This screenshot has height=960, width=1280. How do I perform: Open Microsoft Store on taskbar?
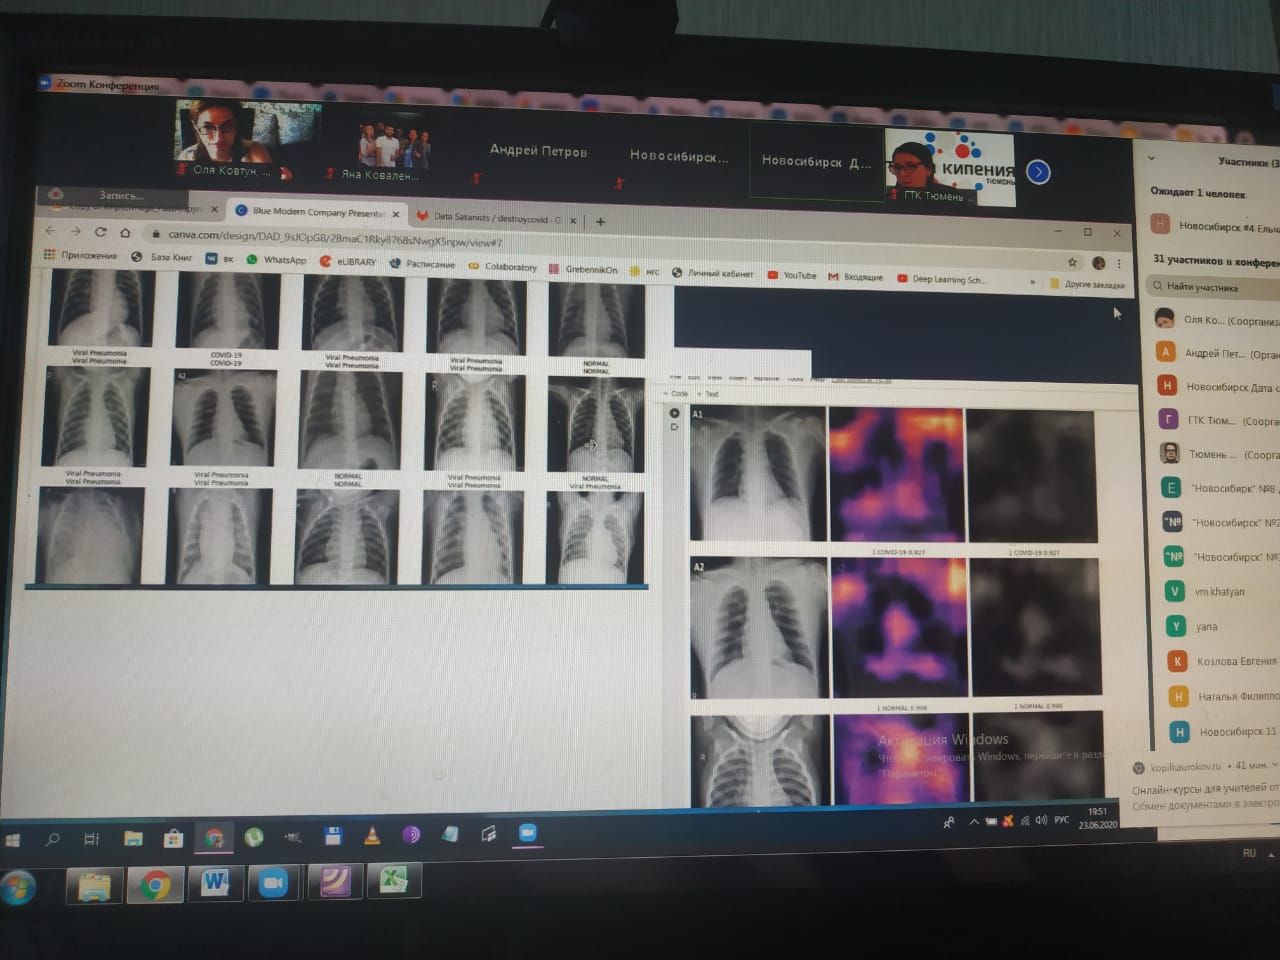click(x=173, y=838)
